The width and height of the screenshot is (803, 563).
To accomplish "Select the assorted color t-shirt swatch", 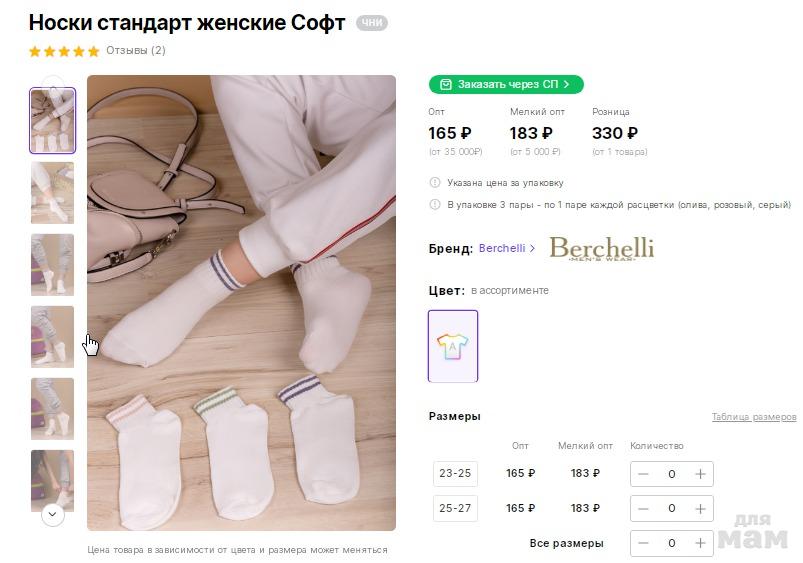I will 453,346.
